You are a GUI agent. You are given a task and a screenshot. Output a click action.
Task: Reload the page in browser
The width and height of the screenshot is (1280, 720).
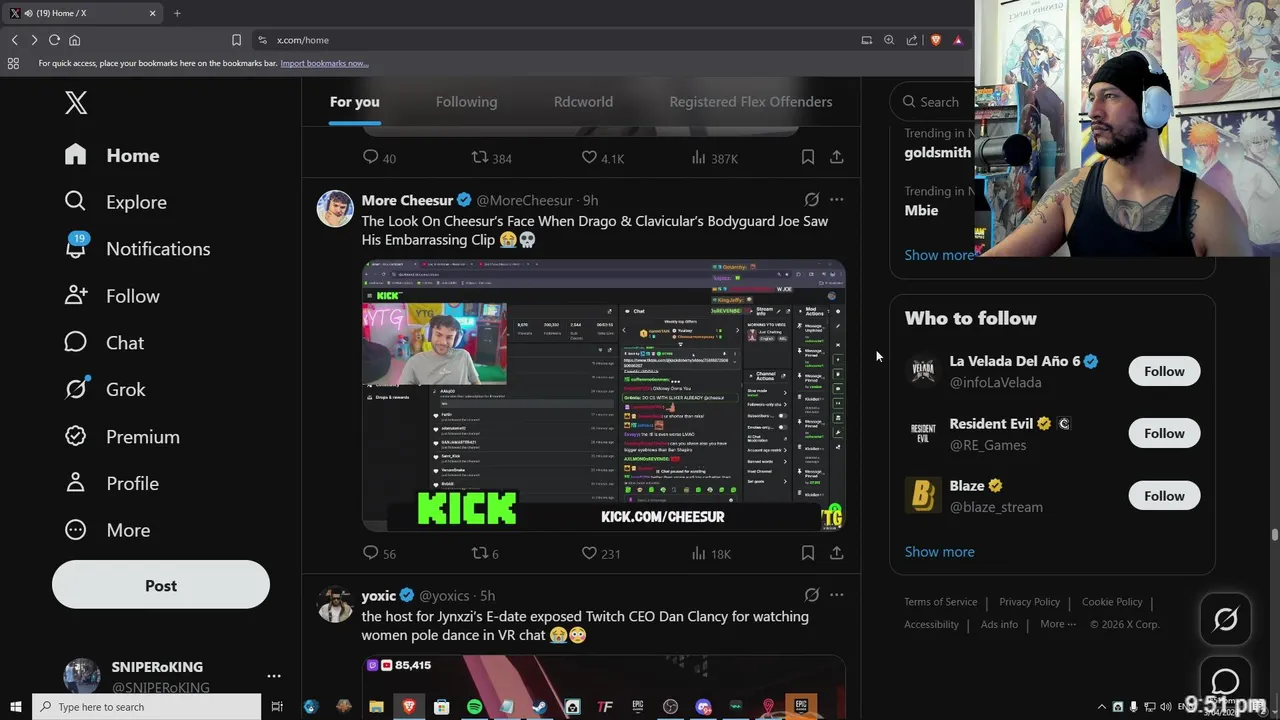pos(54,40)
